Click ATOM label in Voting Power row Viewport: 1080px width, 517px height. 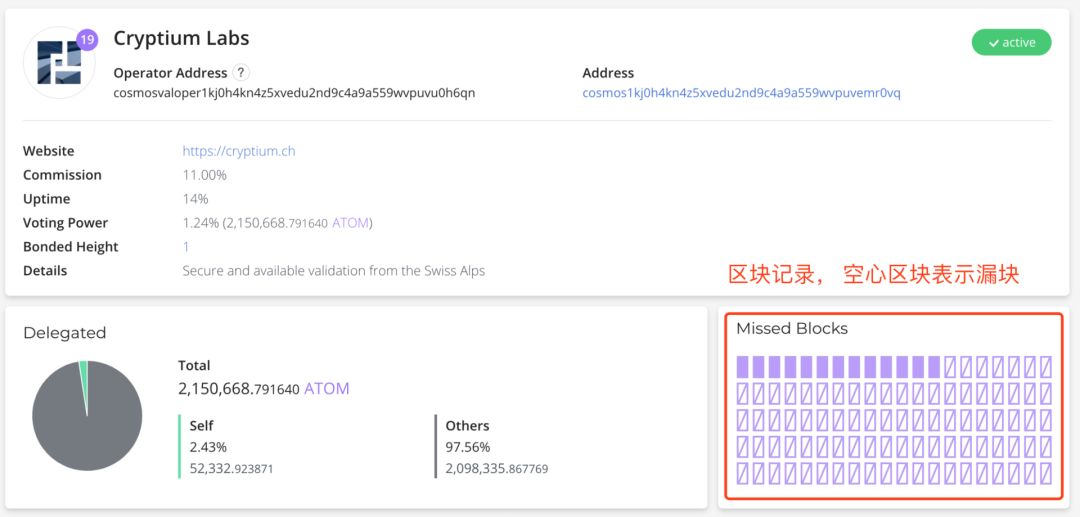coord(350,223)
